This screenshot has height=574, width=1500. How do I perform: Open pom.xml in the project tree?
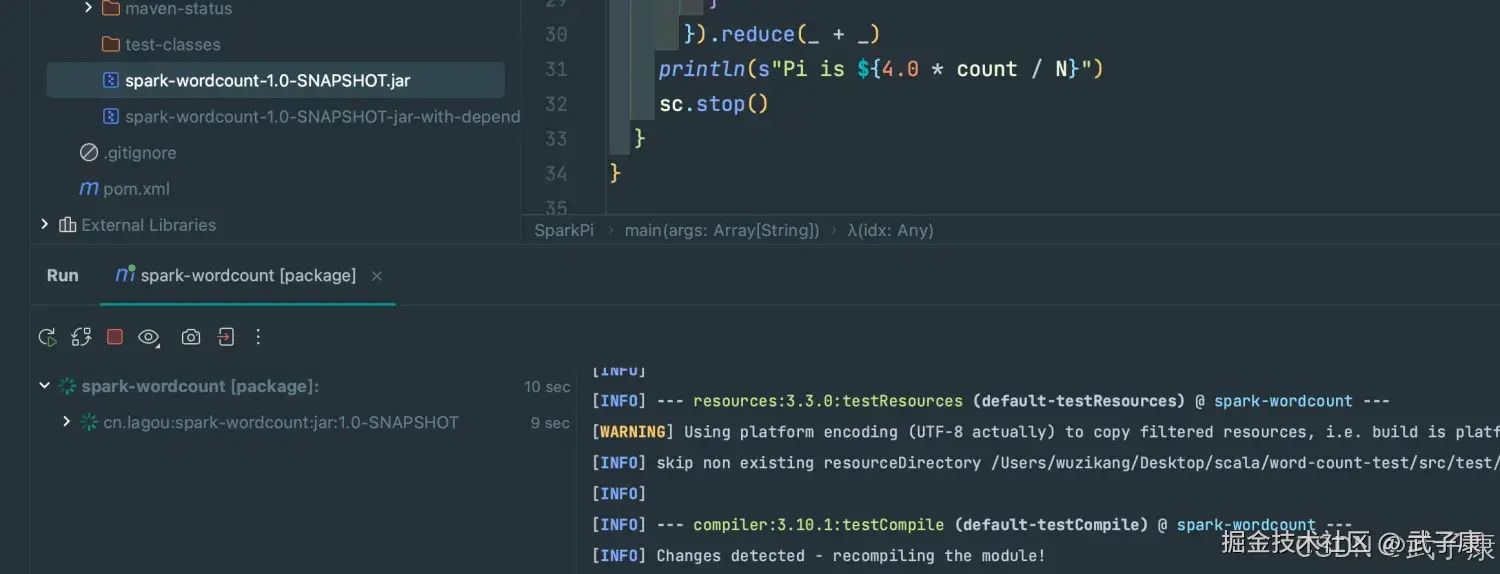pyautogui.click(x=136, y=189)
